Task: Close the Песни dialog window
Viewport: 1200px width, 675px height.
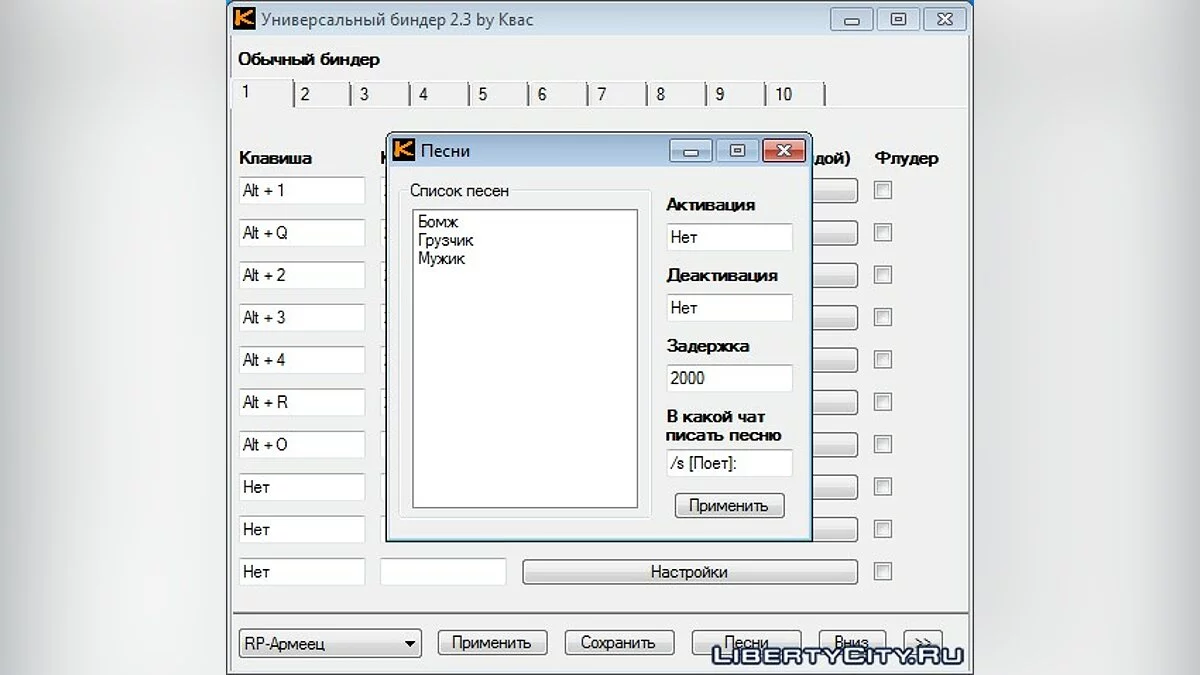Action: click(x=783, y=151)
